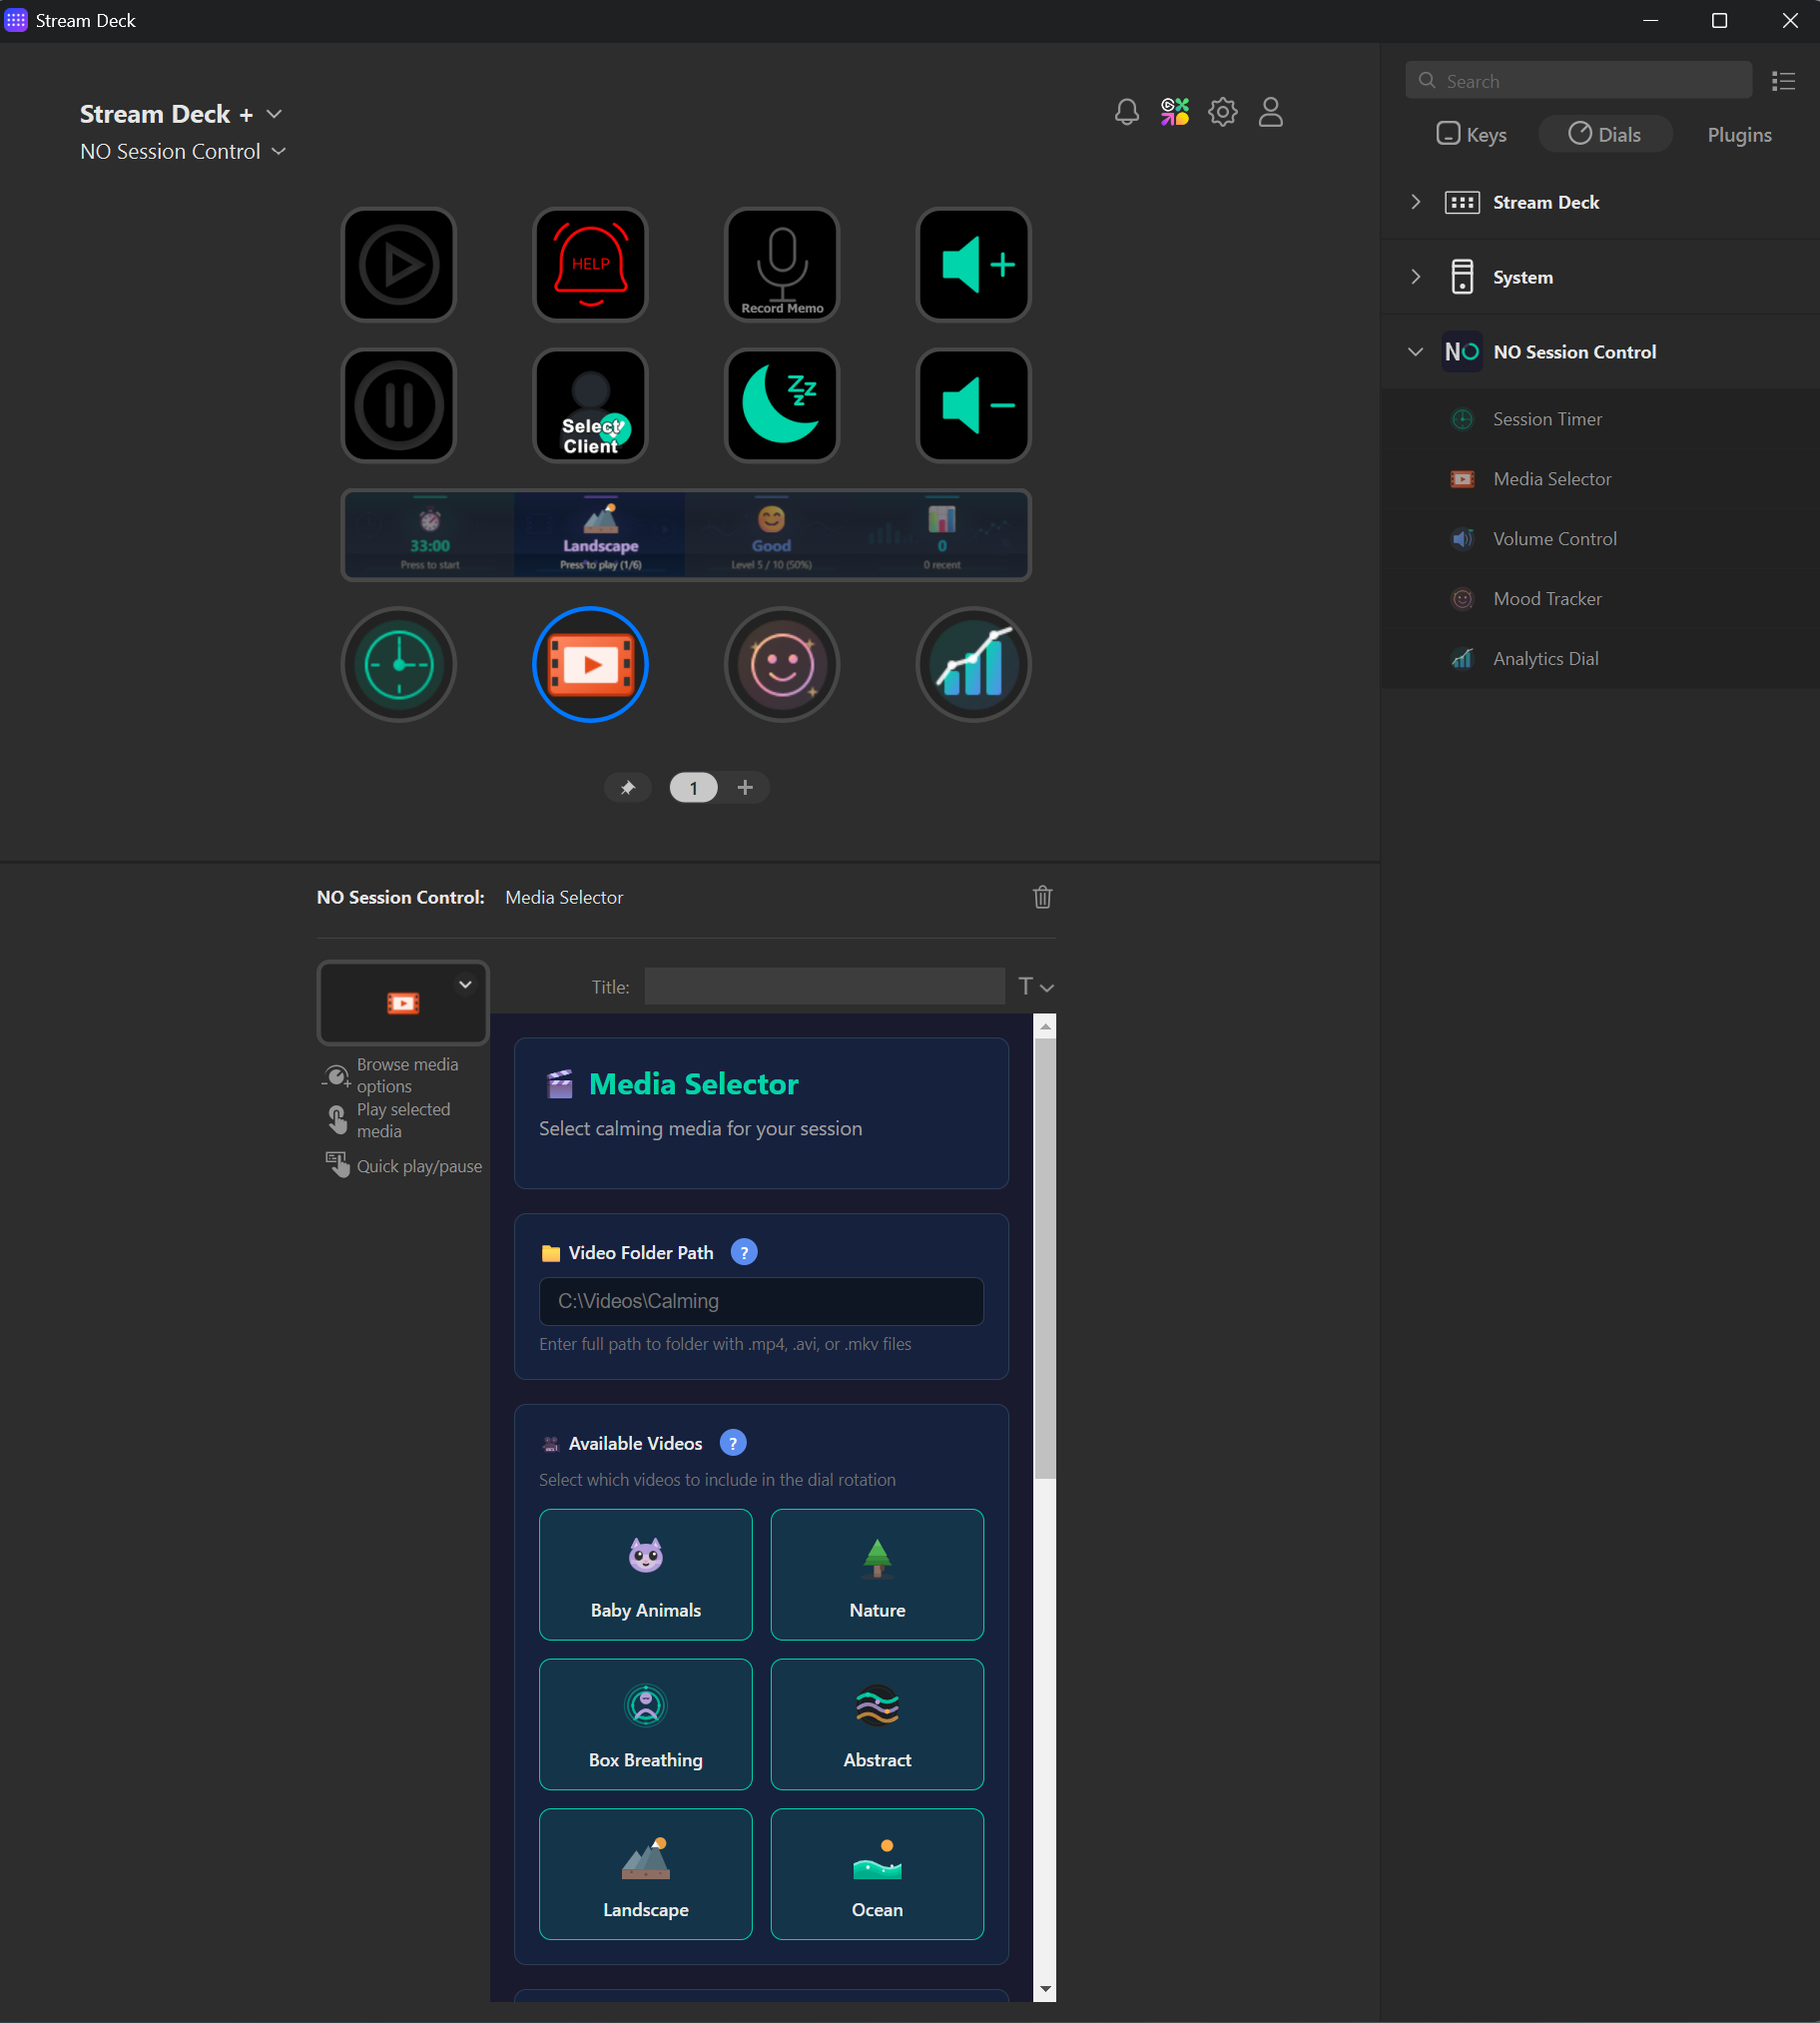
Task: Toggle the Abstract video selection
Action: pos(877,1724)
